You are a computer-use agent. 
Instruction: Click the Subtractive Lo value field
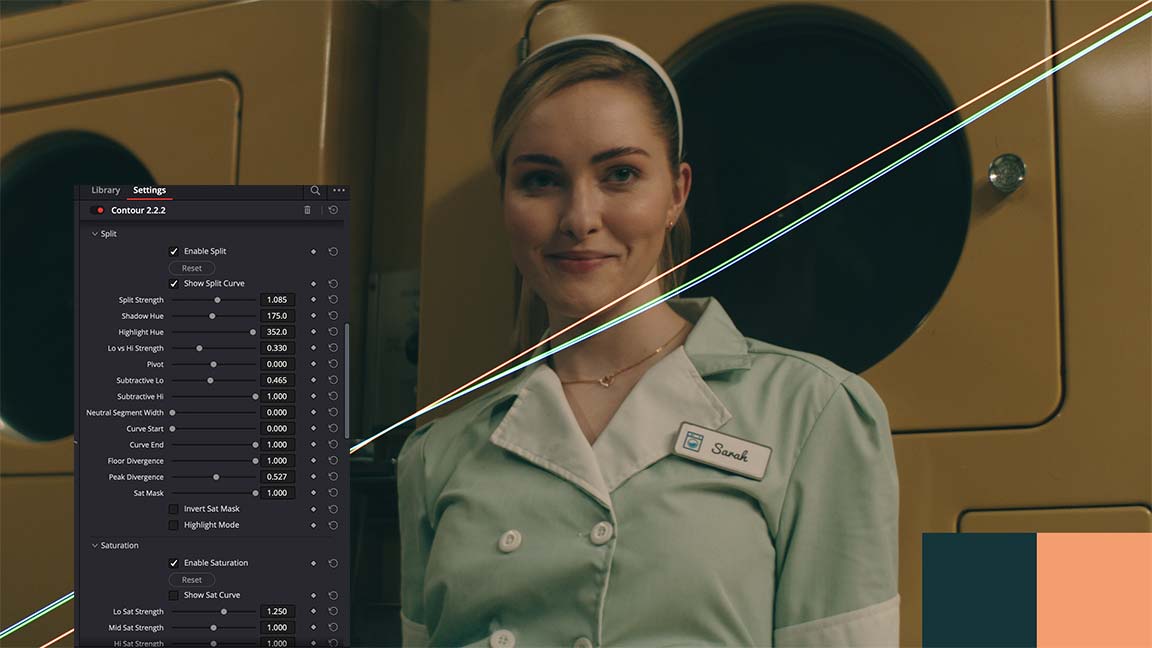pyautogui.click(x=277, y=380)
